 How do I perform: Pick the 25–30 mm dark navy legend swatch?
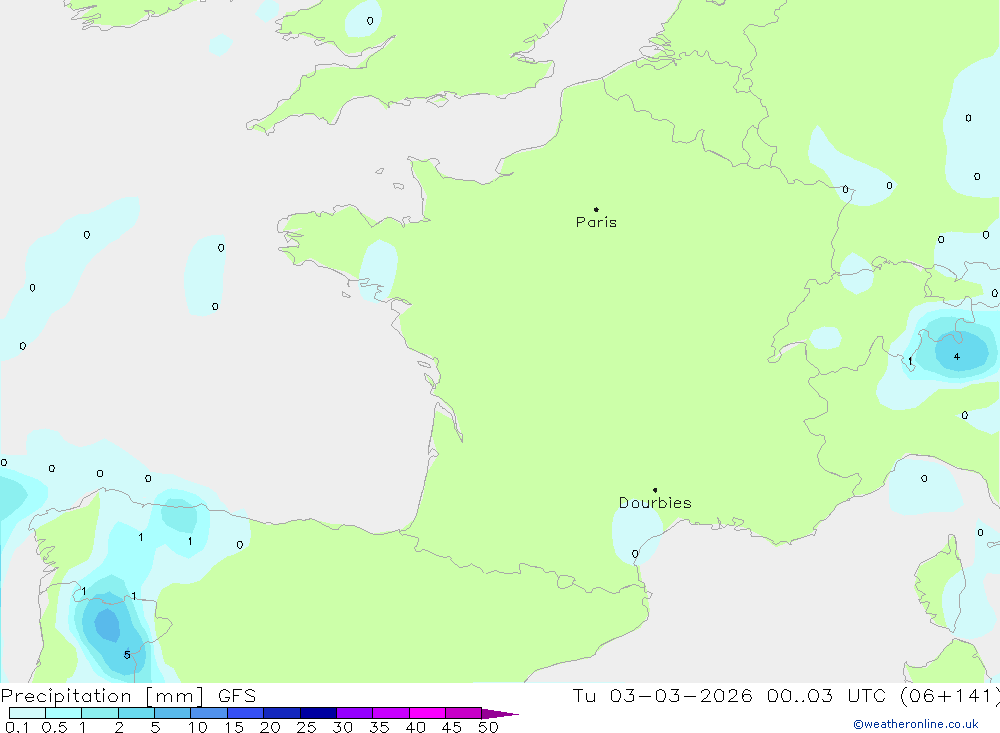click(318, 713)
